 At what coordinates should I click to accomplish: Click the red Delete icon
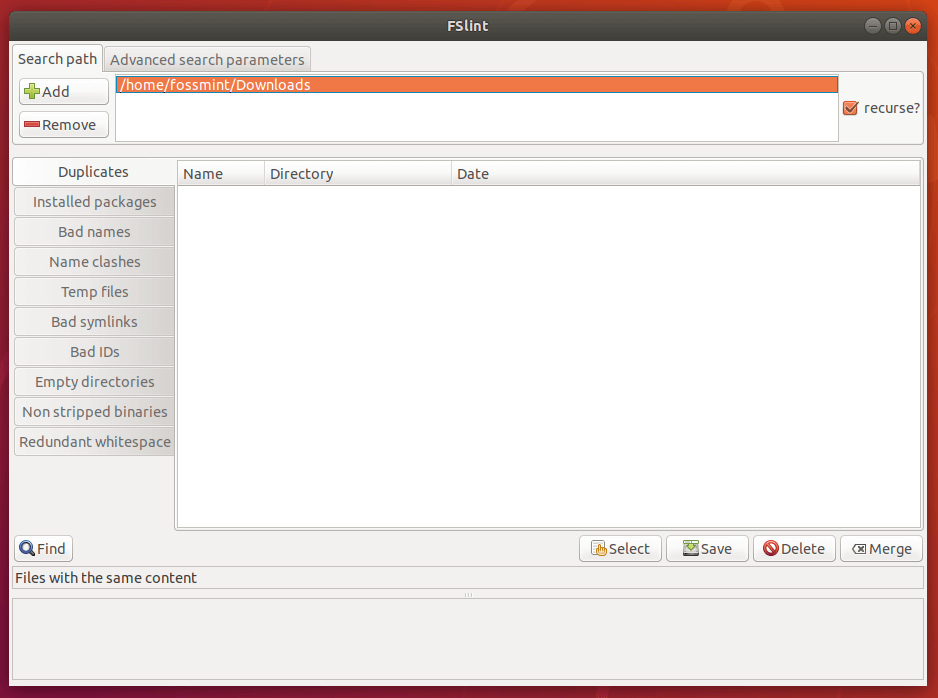pyautogui.click(x=773, y=548)
